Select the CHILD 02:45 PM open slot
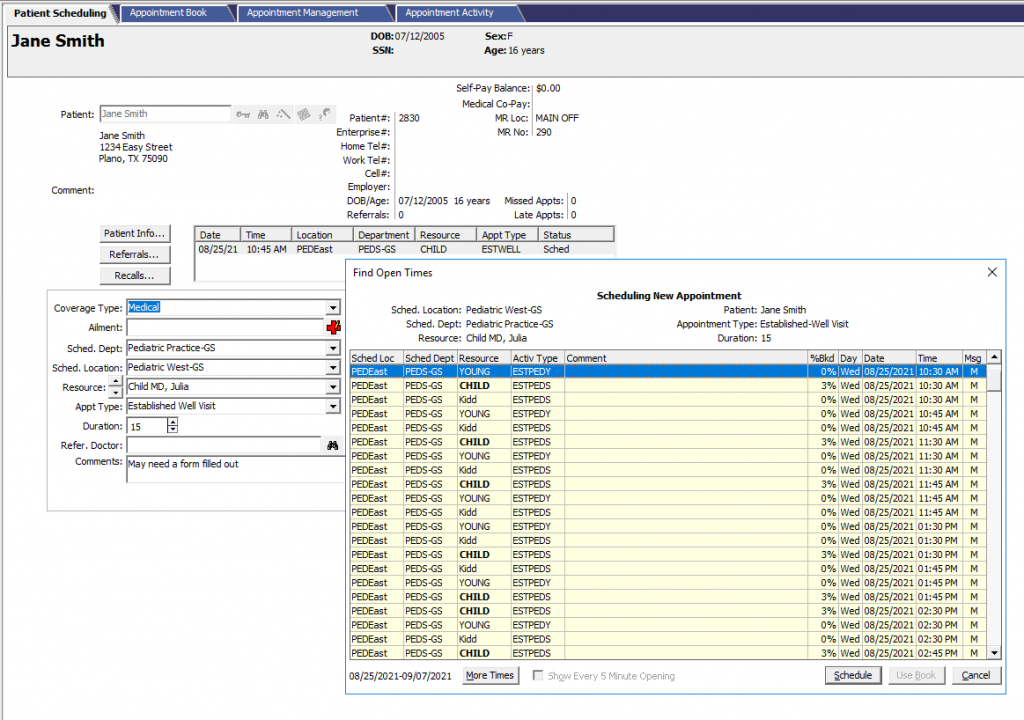The image size is (1024, 720). 668,653
